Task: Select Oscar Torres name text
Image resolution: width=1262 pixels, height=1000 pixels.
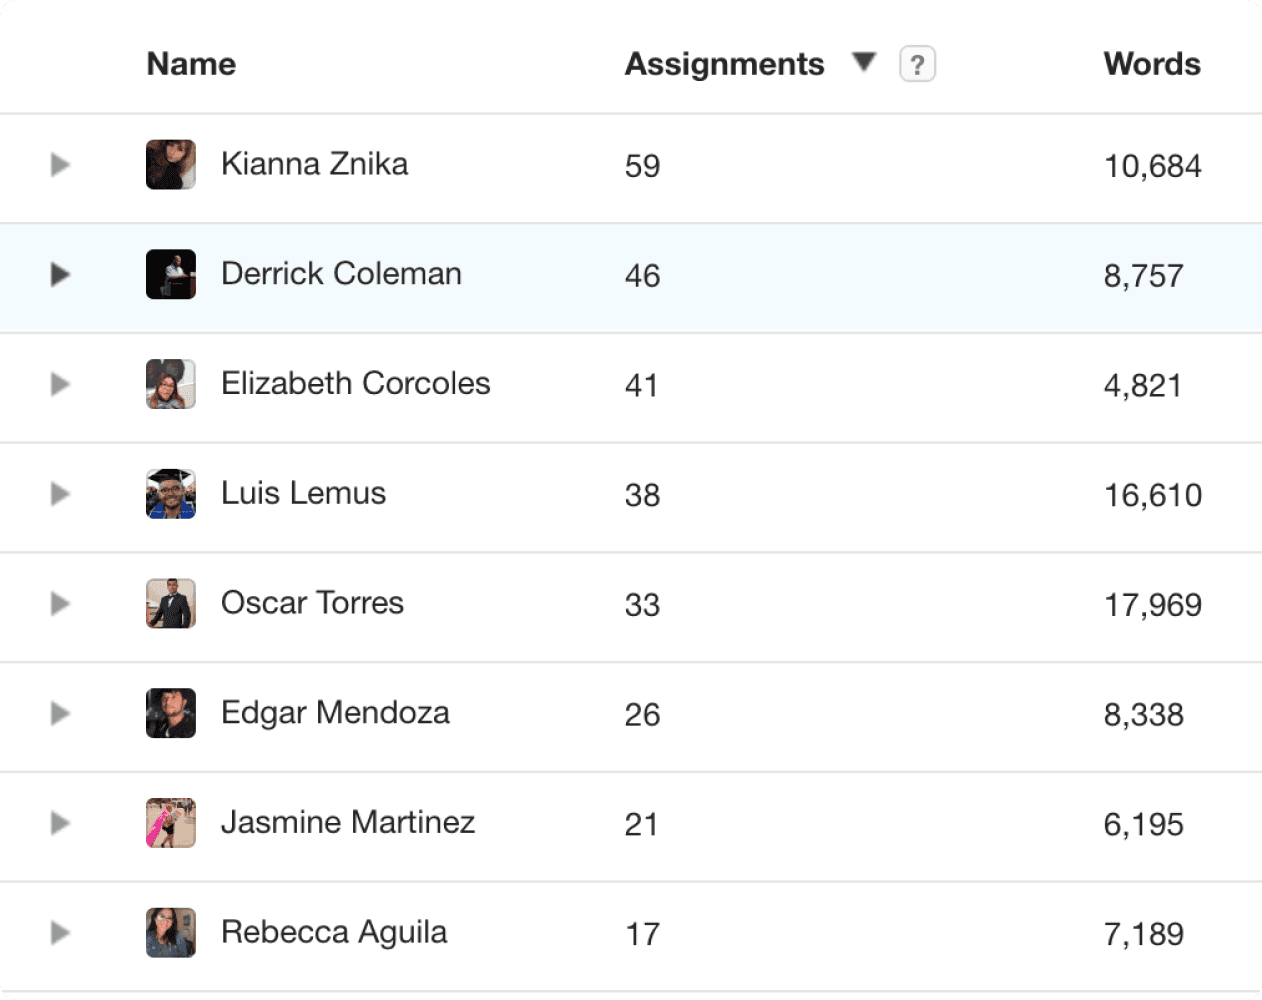Action: pos(312,603)
